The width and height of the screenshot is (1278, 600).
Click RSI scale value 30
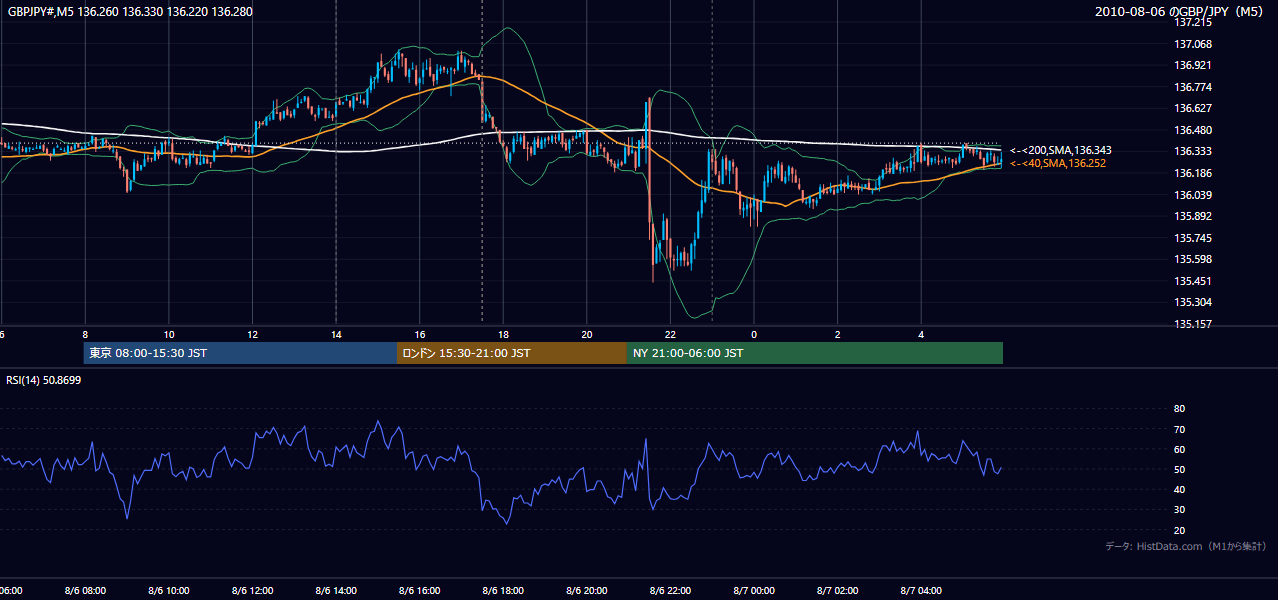click(1180, 510)
